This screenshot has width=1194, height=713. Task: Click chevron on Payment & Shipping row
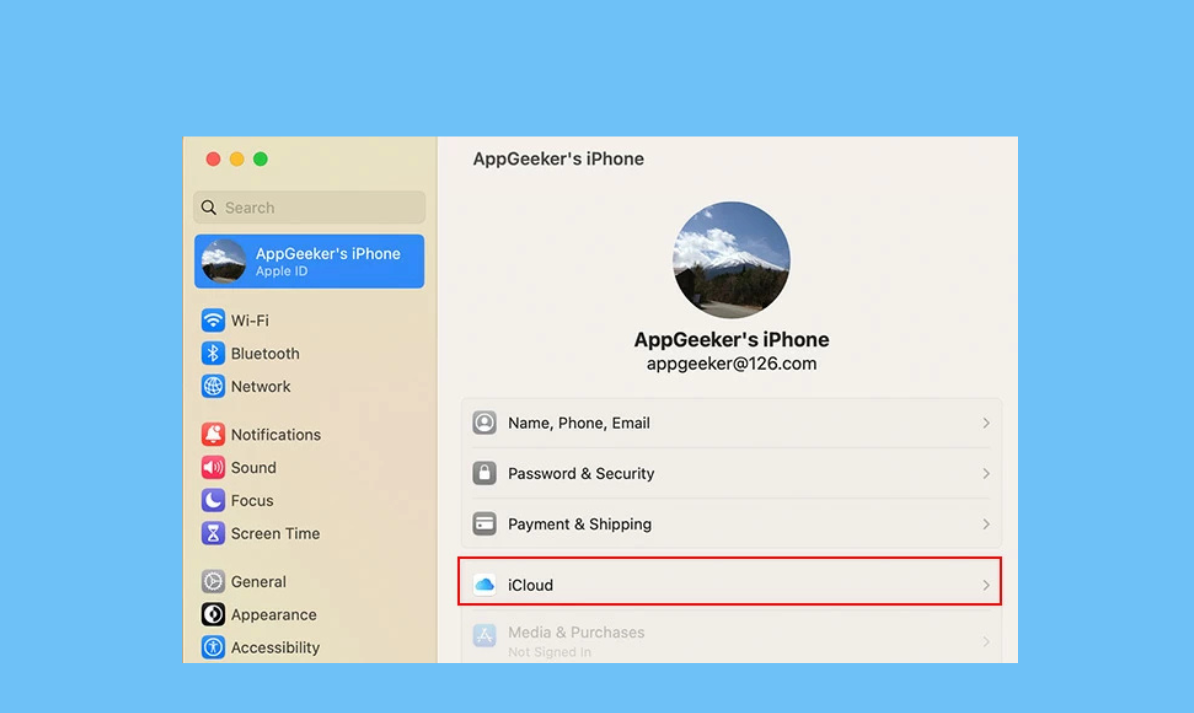click(x=985, y=524)
